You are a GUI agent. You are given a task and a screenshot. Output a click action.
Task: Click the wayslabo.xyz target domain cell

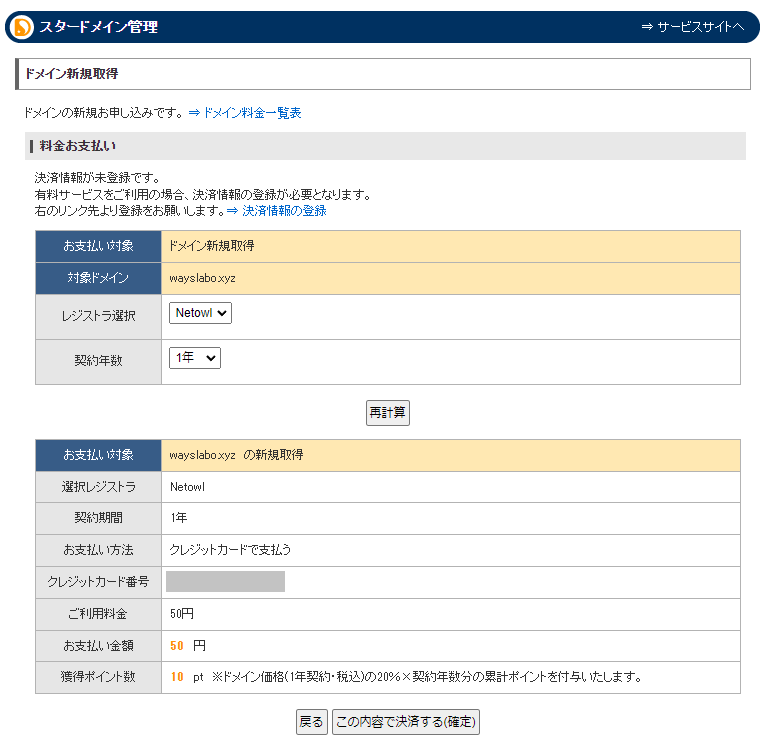pyautogui.click(x=450, y=279)
